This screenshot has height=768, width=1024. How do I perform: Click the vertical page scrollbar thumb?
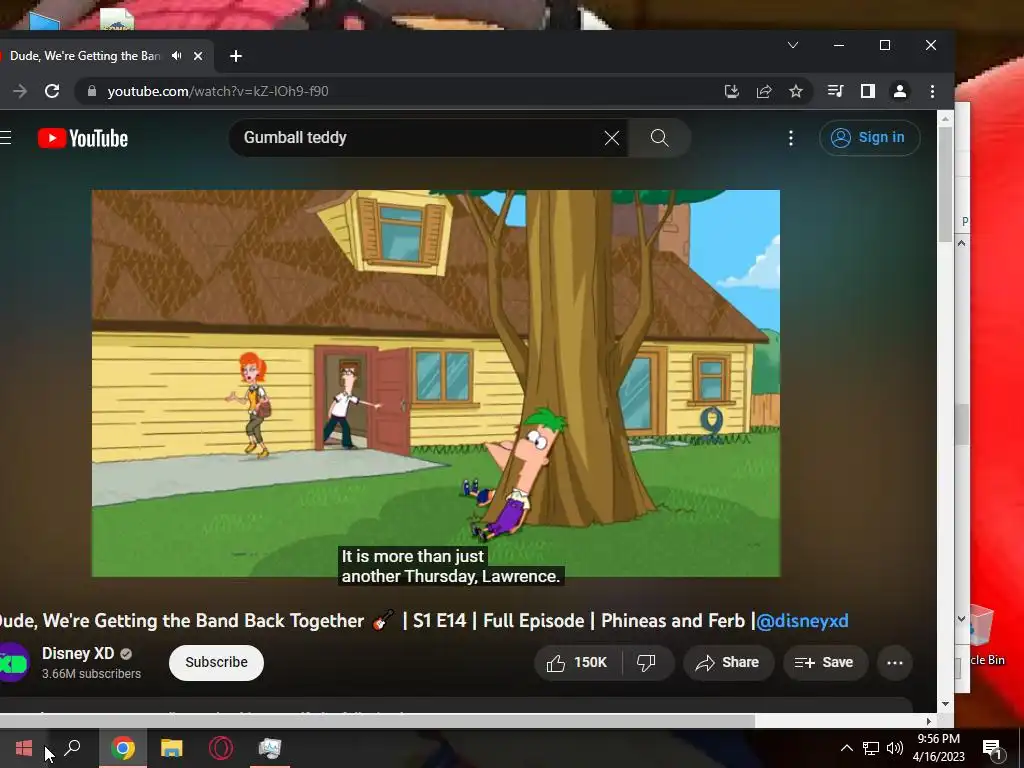pos(946,184)
